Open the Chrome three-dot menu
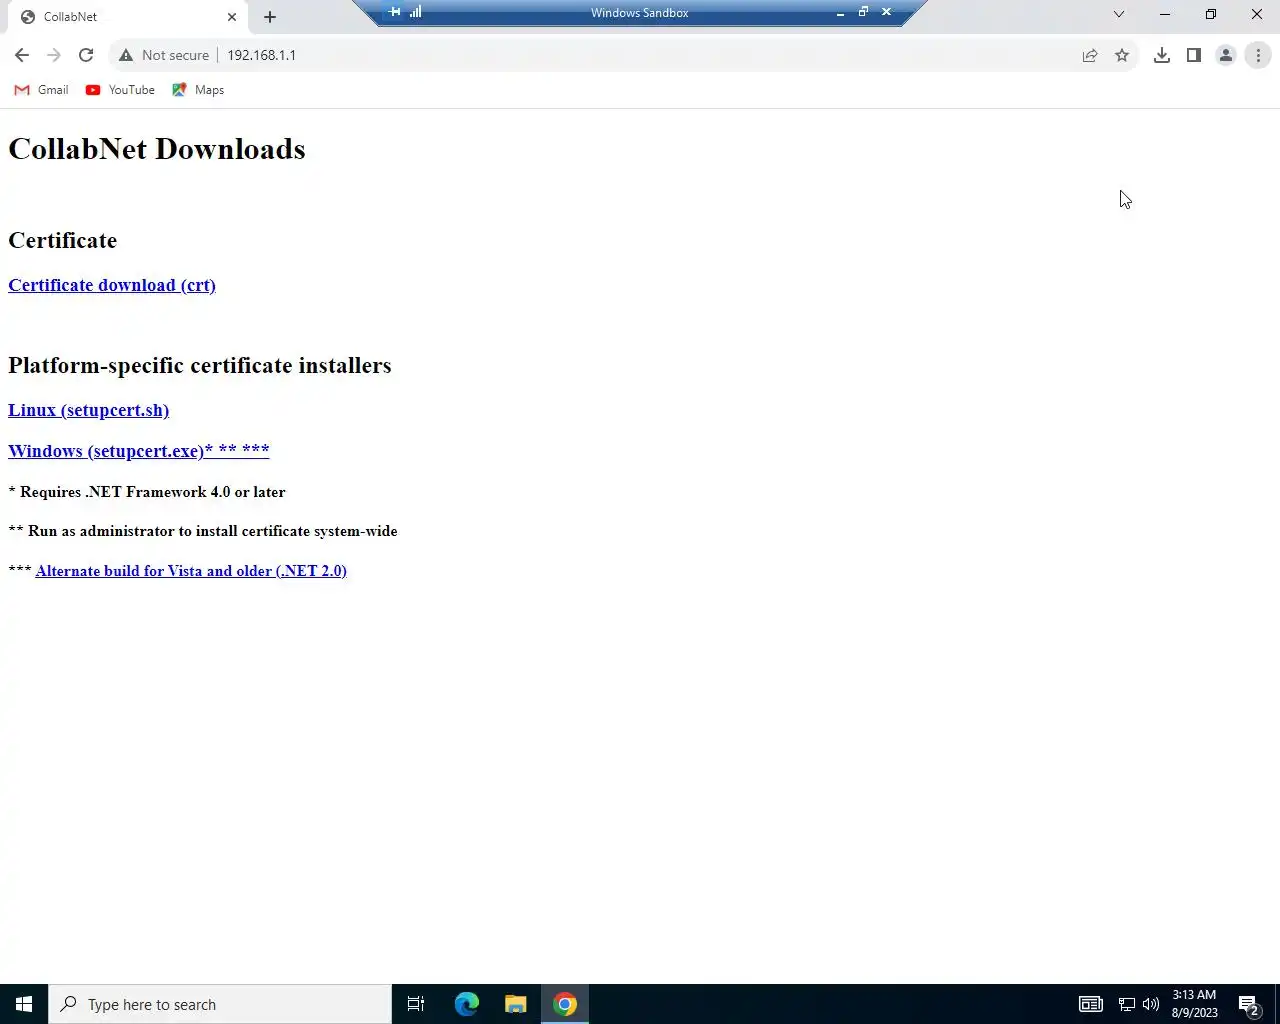The image size is (1280, 1024). point(1258,55)
